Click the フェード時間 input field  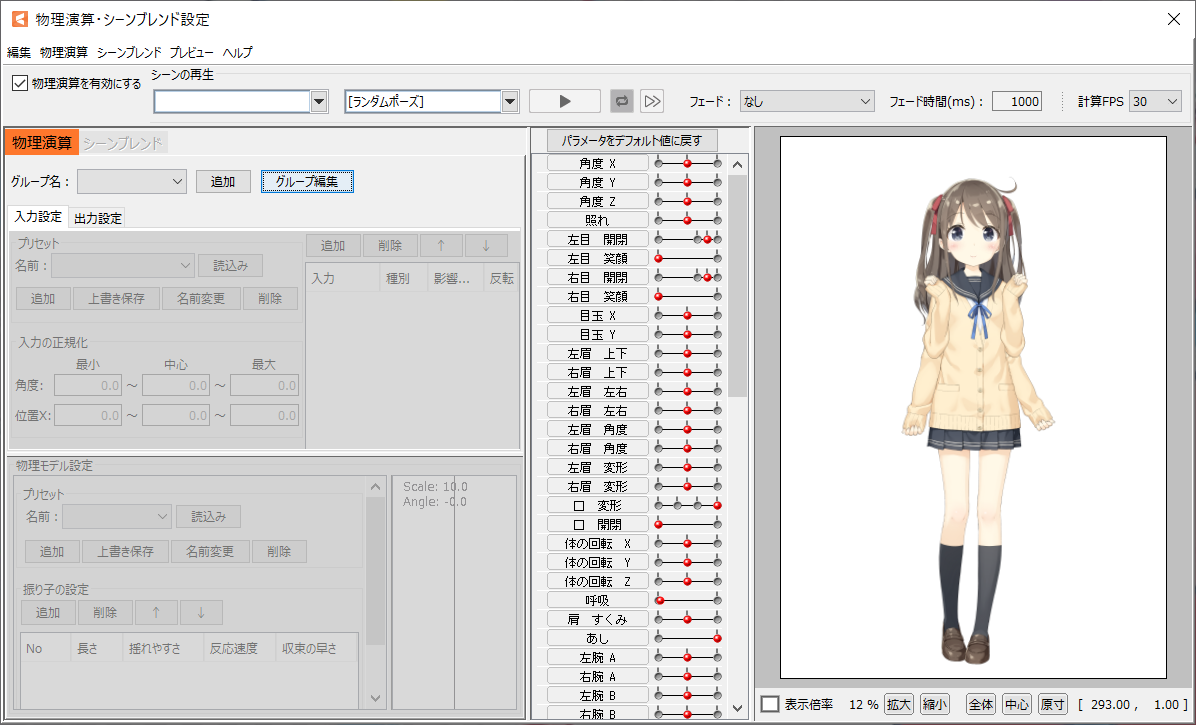point(1017,101)
